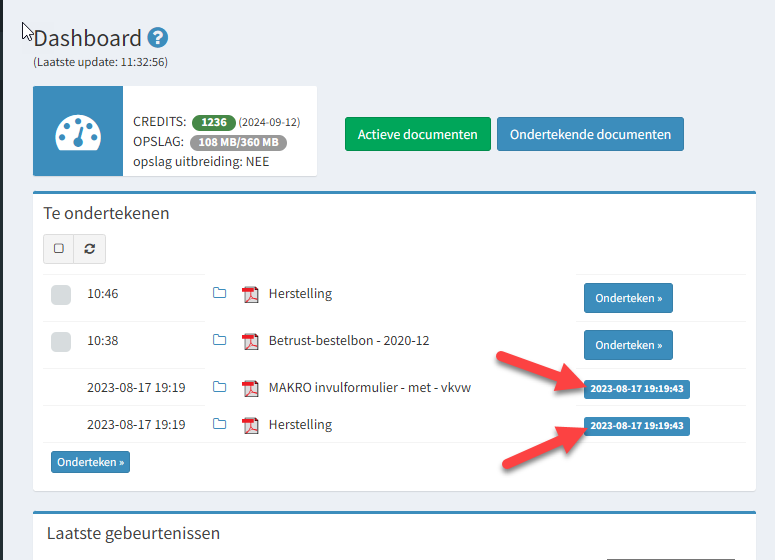Click Onderteken for the Betrust-bestelbon row
The height and width of the screenshot is (560, 775).
(628, 345)
